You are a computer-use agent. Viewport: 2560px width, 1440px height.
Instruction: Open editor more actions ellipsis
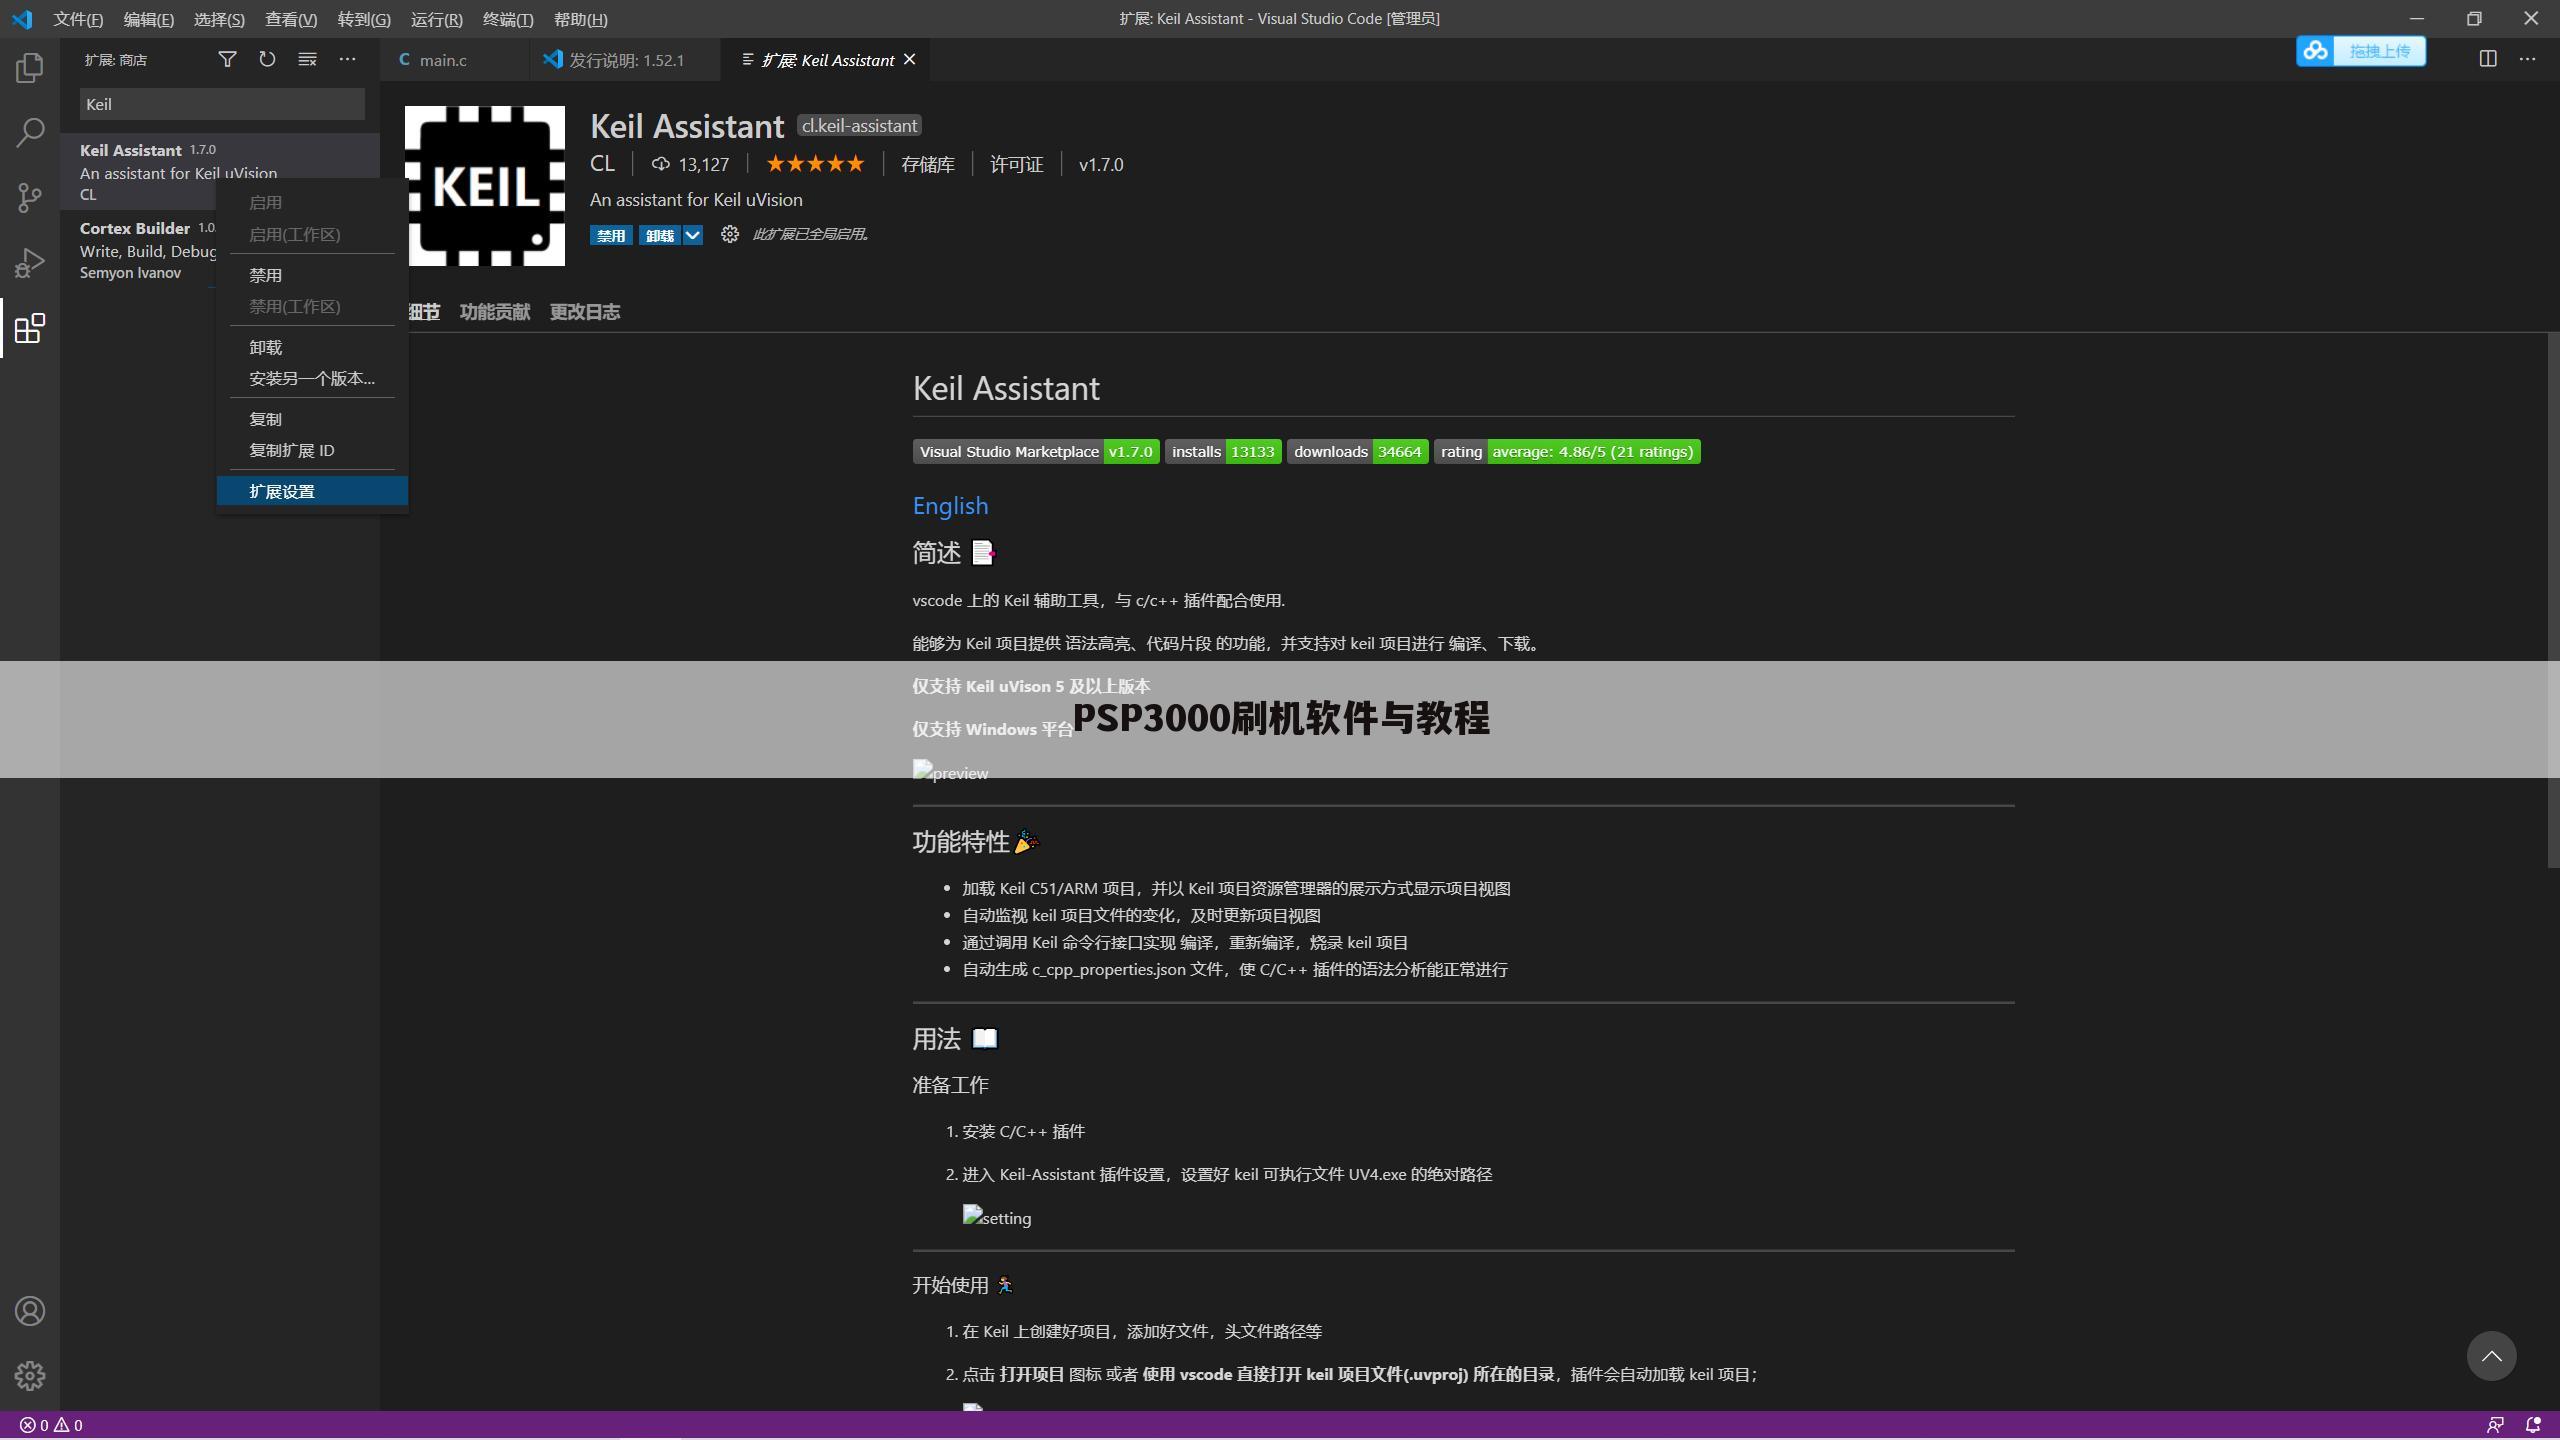pos(2528,59)
